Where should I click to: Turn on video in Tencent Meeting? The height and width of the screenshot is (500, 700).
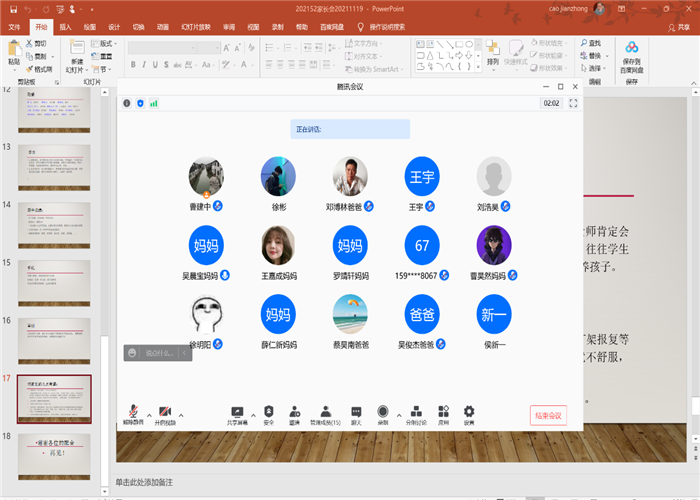pos(165,415)
